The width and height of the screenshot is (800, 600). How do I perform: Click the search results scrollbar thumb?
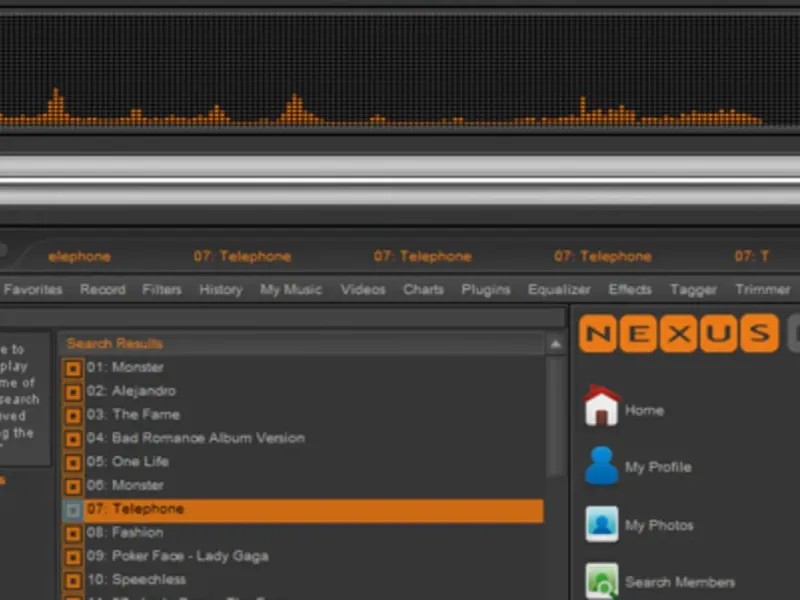pyautogui.click(x=556, y=416)
